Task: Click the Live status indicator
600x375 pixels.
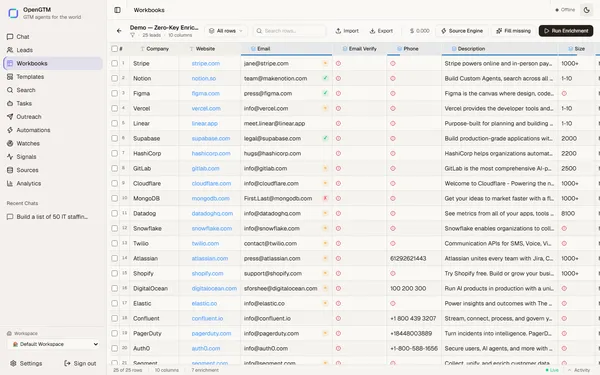Action: [x=552, y=370]
